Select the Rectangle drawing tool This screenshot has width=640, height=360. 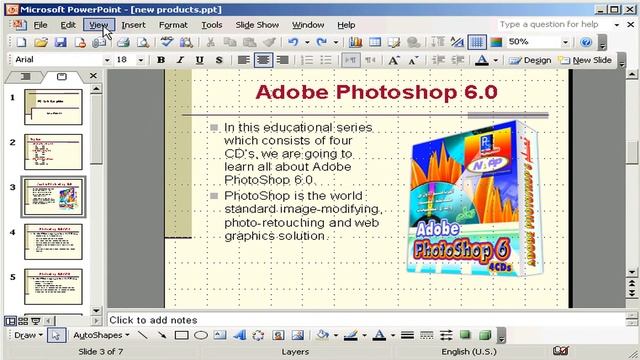pyautogui.click(x=181, y=336)
